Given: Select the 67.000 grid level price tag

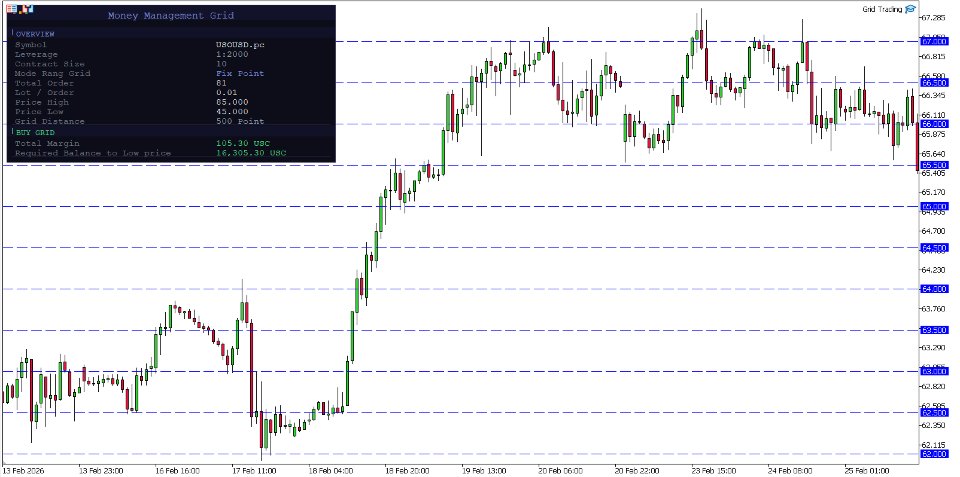Looking at the screenshot, I should coord(935,42).
